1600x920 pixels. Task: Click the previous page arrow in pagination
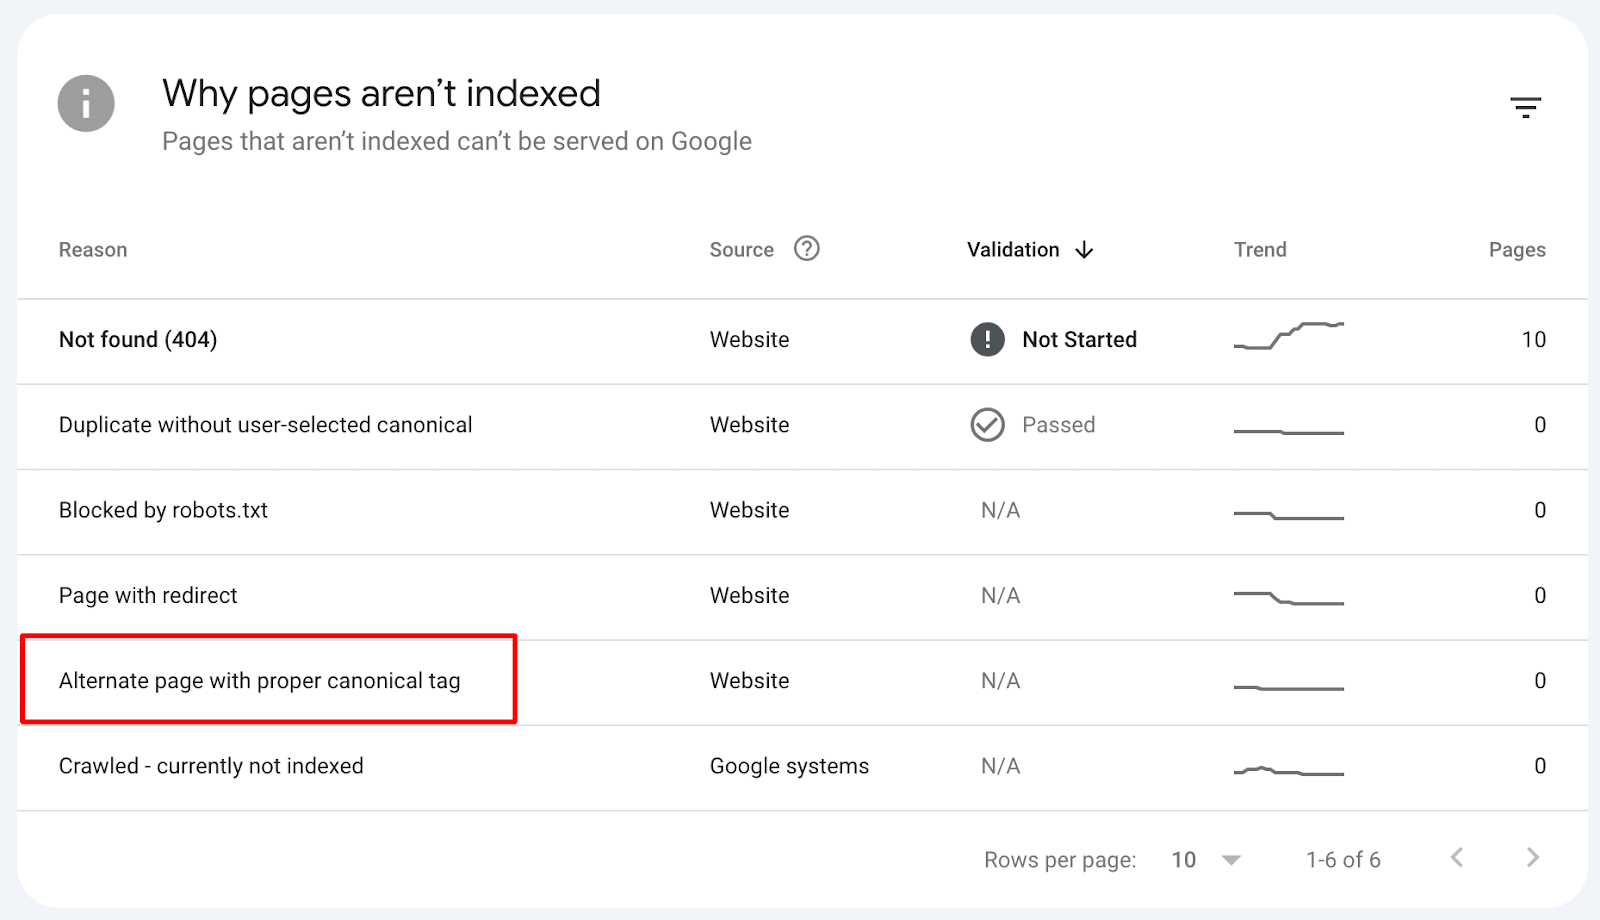click(x=1457, y=857)
